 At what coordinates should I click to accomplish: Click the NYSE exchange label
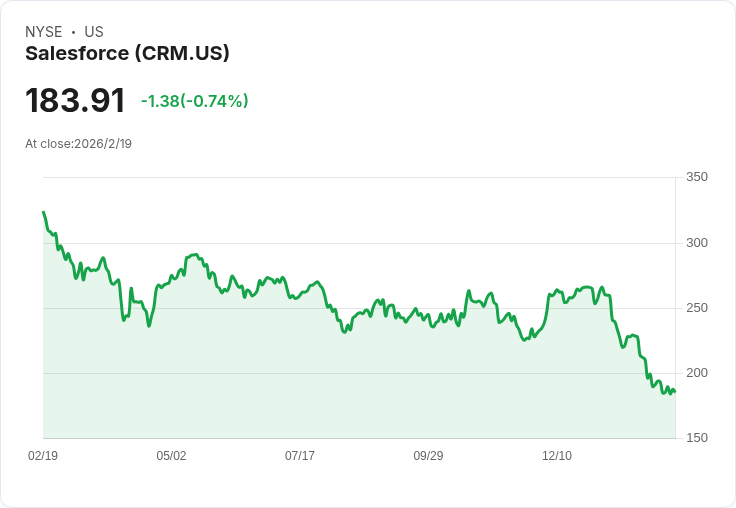tap(44, 32)
